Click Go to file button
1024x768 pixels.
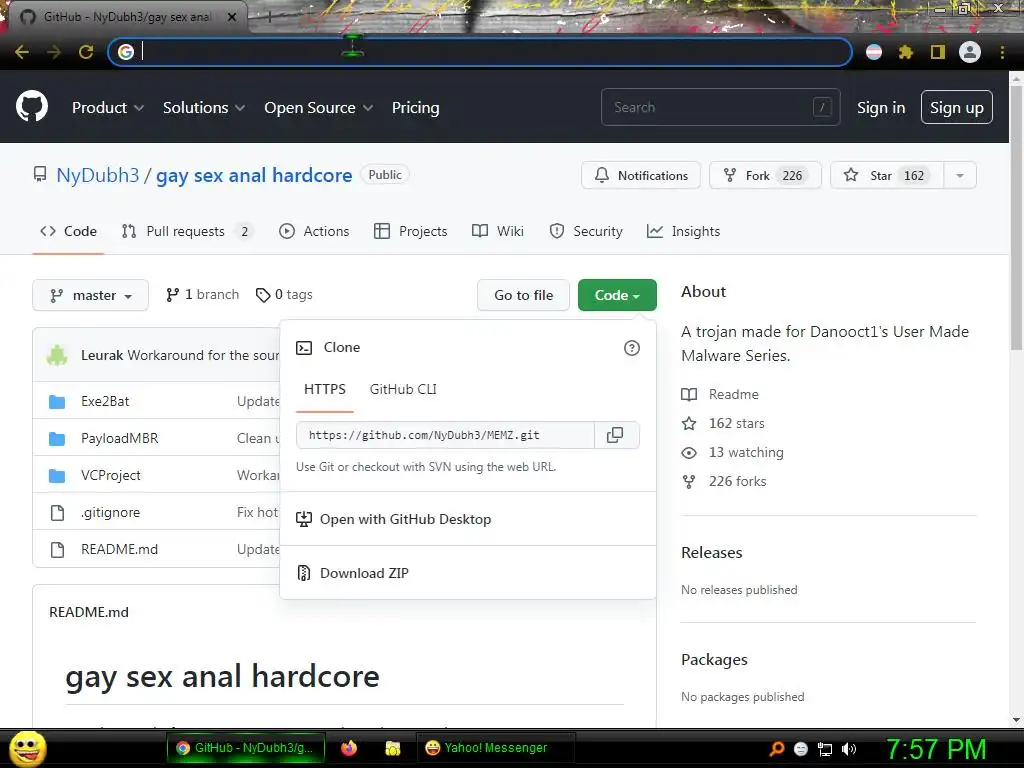pyautogui.click(x=523, y=295)
